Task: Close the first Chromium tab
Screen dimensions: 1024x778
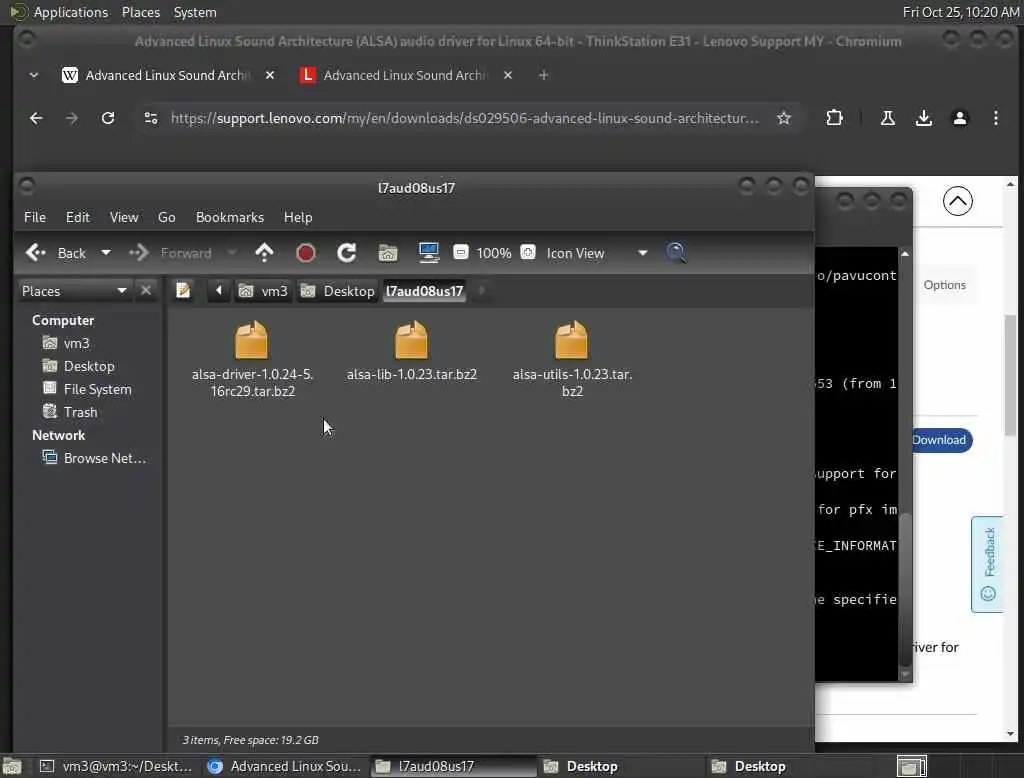Action: [270, 75]
